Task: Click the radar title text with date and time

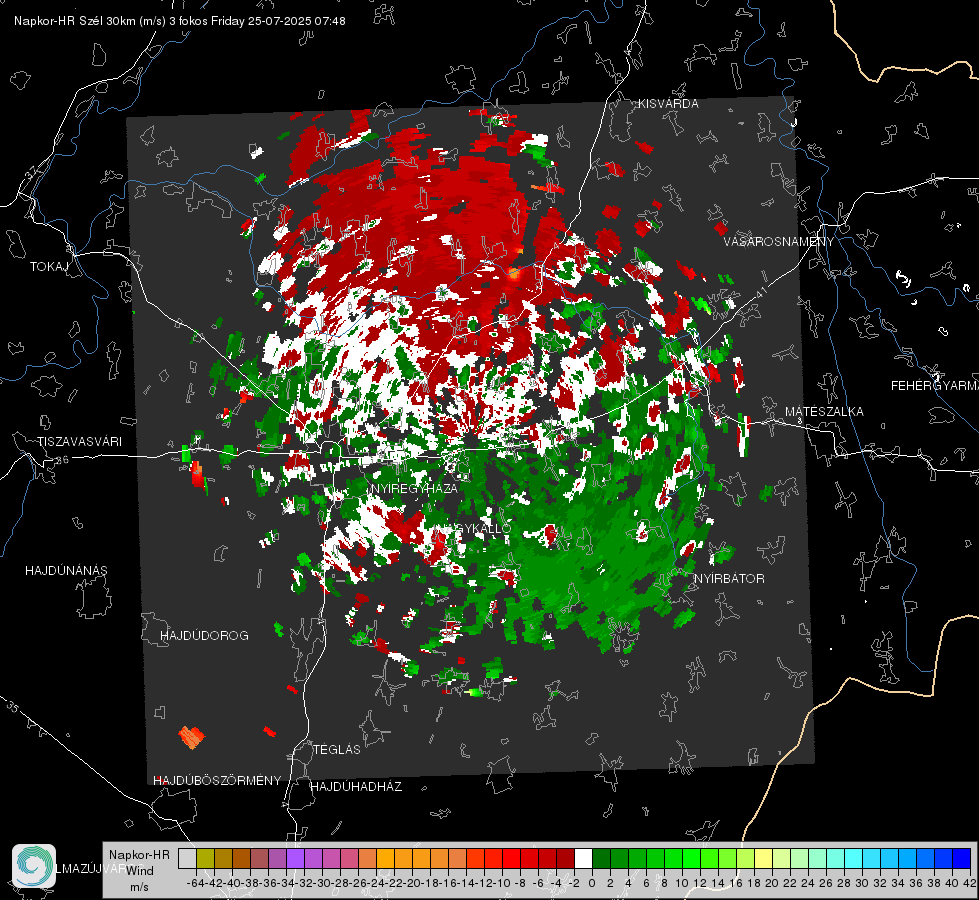Action: point(180,21)
